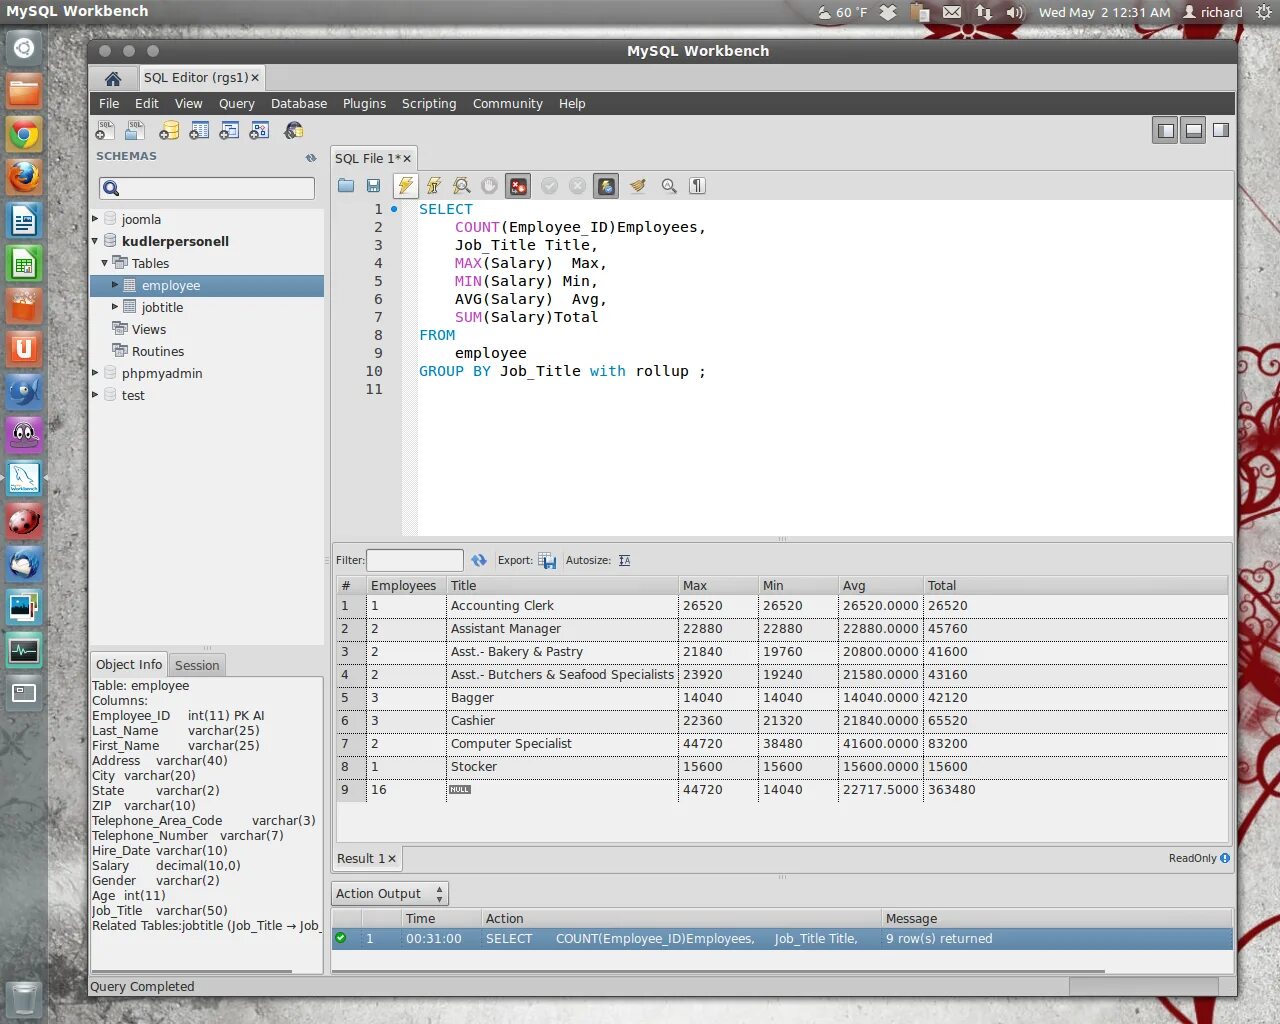Image resolution: width=1280 pixels, height=1024 pixels.
Task: Commit the current transaction
Action: [549, 185]
